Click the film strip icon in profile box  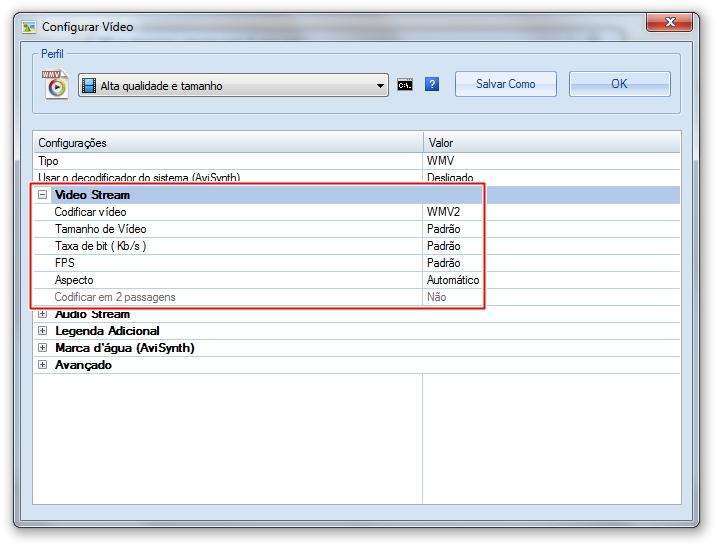[x=88, y=86]
